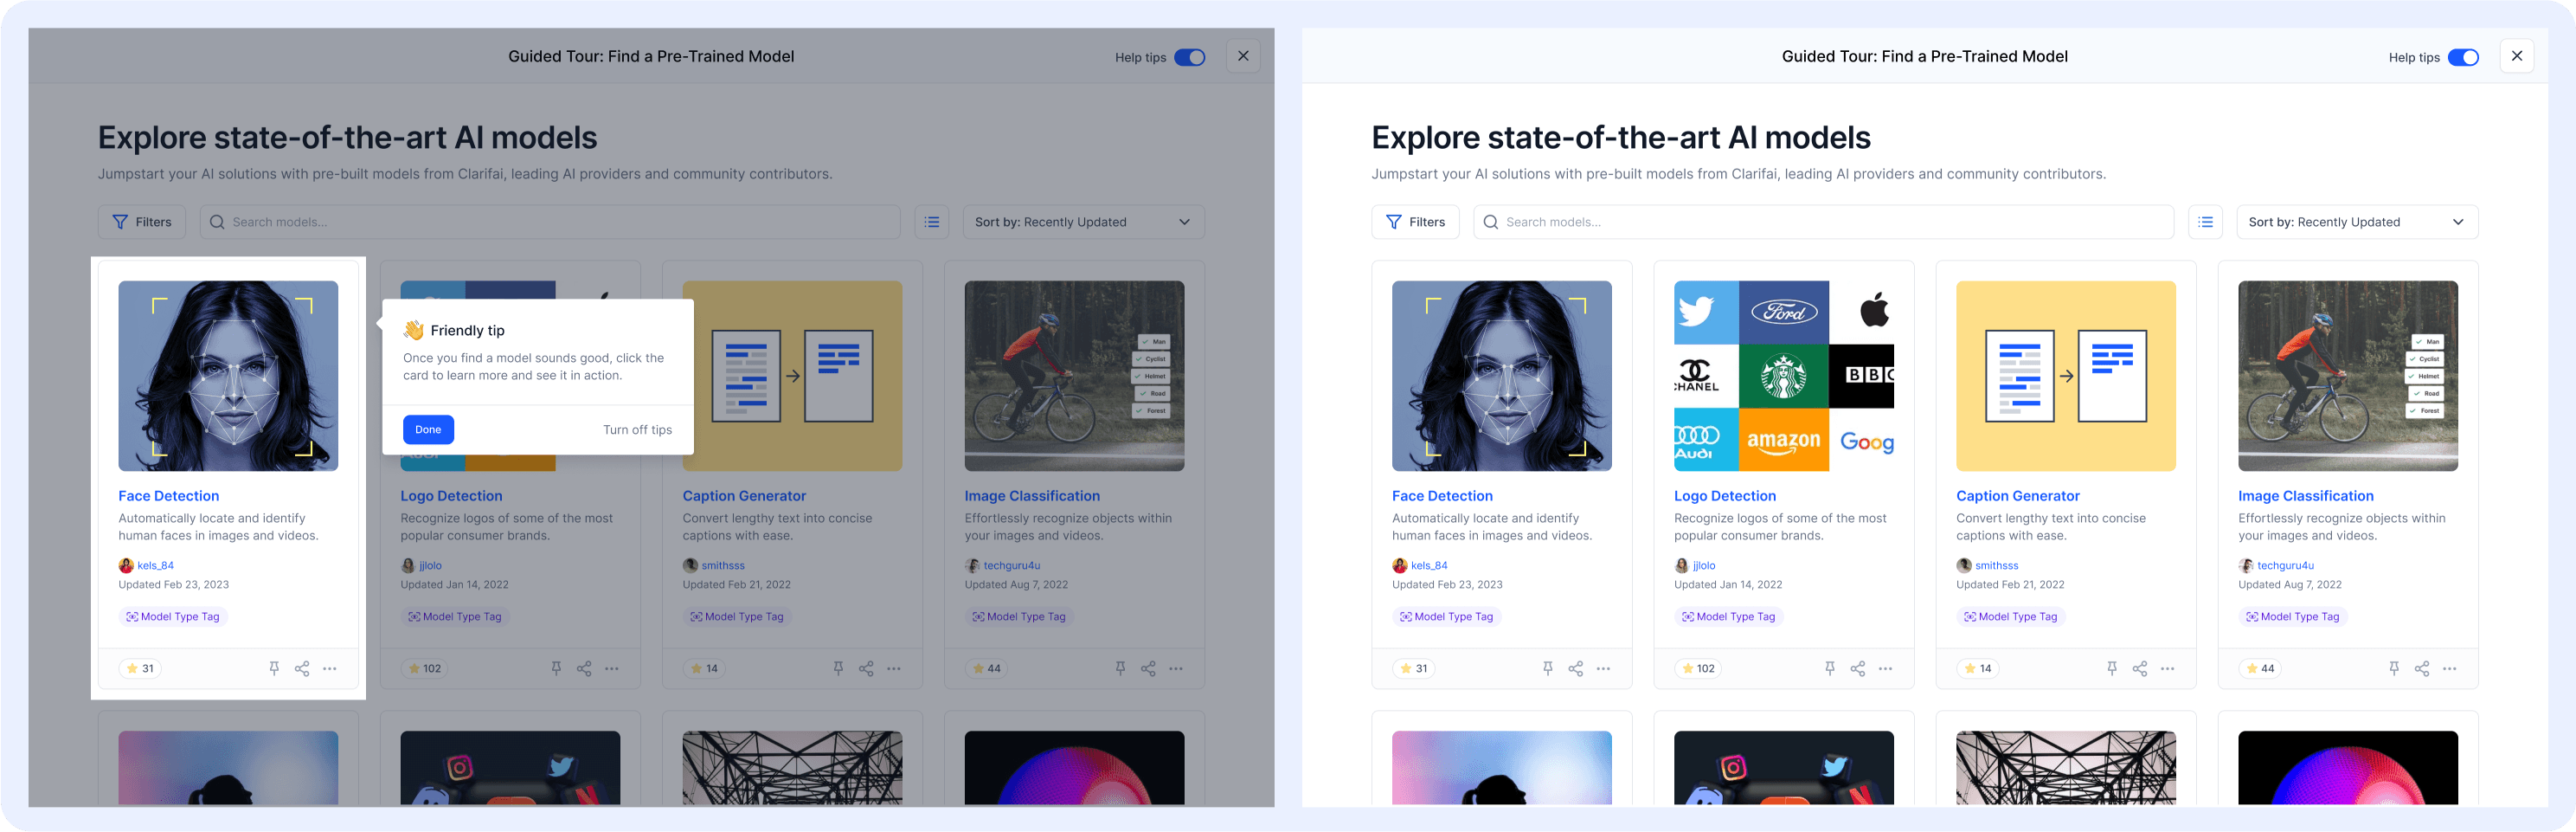The image size is (2576, 832).
Task: Click Image Classification cyclist thumbnail, right window
Action: [2348, 376]
